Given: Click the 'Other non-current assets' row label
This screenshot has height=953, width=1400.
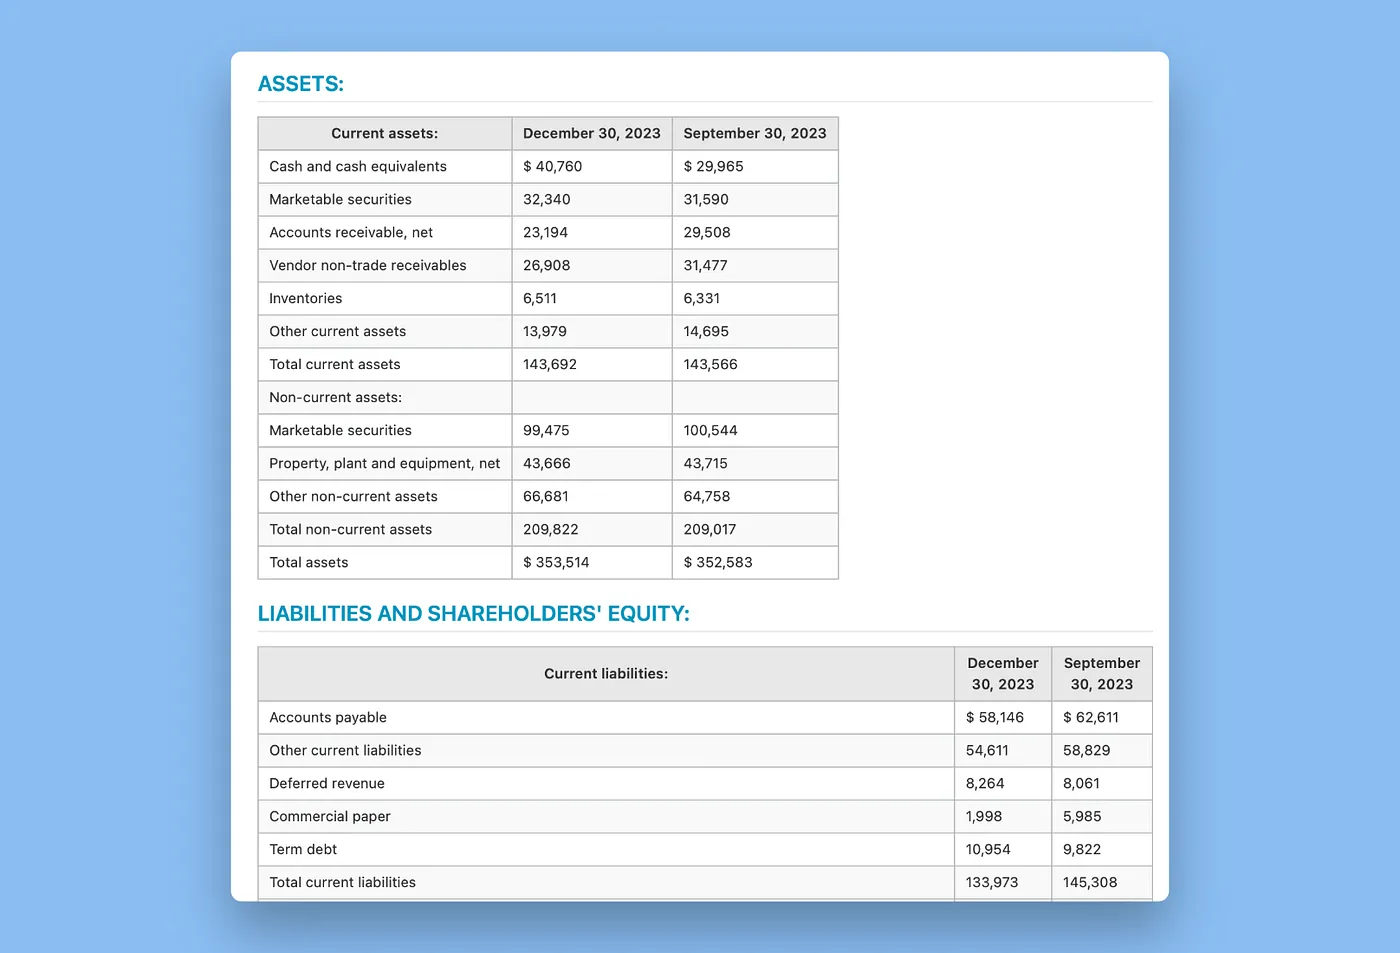Looking at the screenshot, I should coord(353,497).
